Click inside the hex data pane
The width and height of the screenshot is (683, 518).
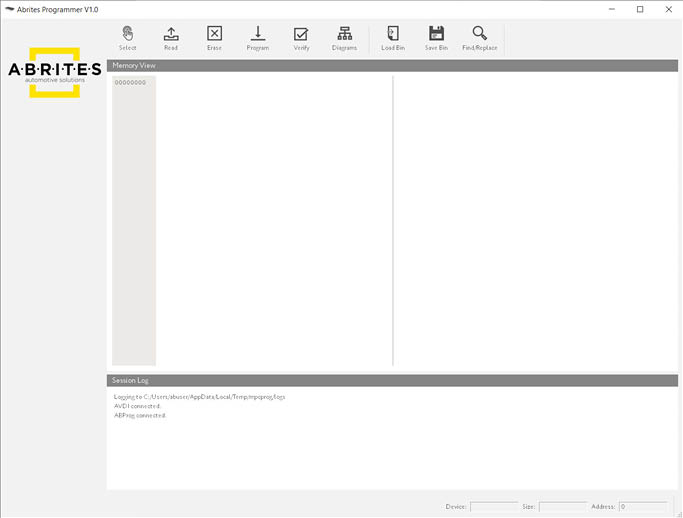(x=274, y=220)
